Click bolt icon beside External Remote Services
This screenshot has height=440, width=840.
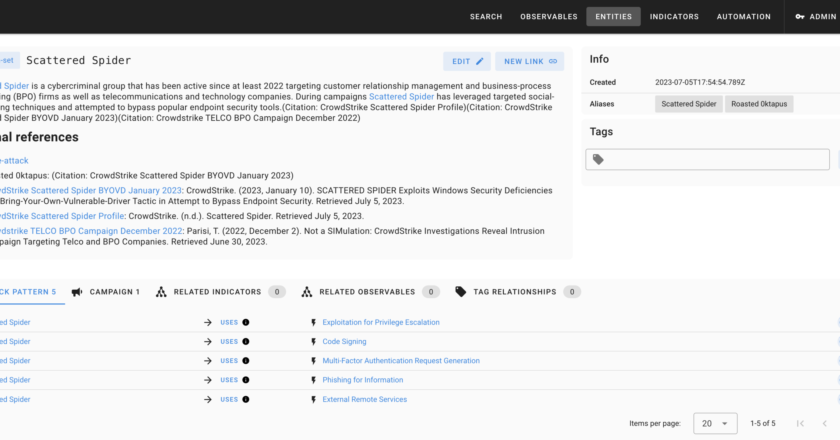313,399
